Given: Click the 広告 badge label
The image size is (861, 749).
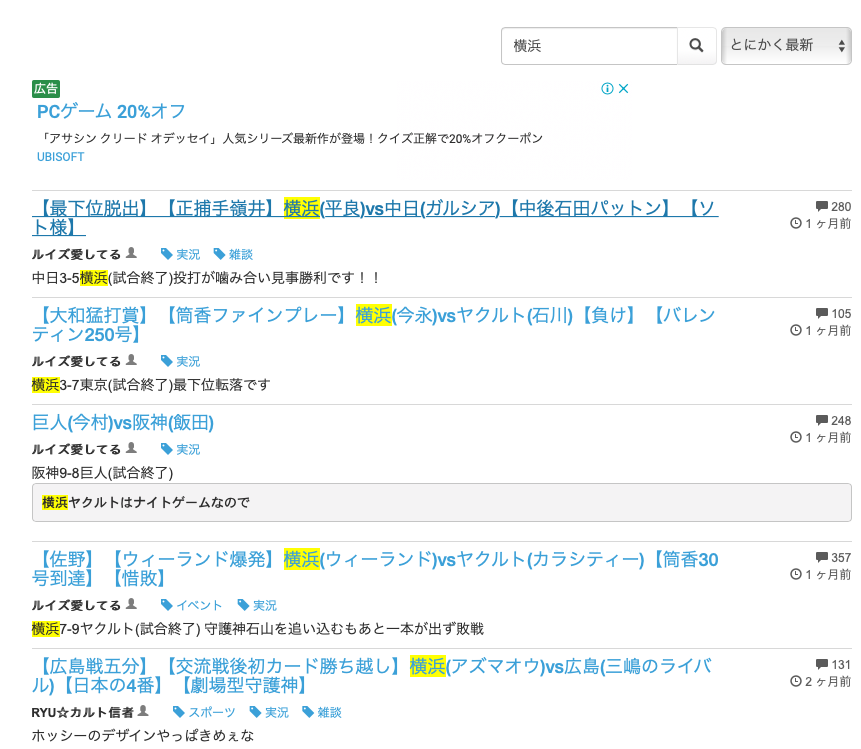Looking at the screenshot, I should tap(46, 88).
